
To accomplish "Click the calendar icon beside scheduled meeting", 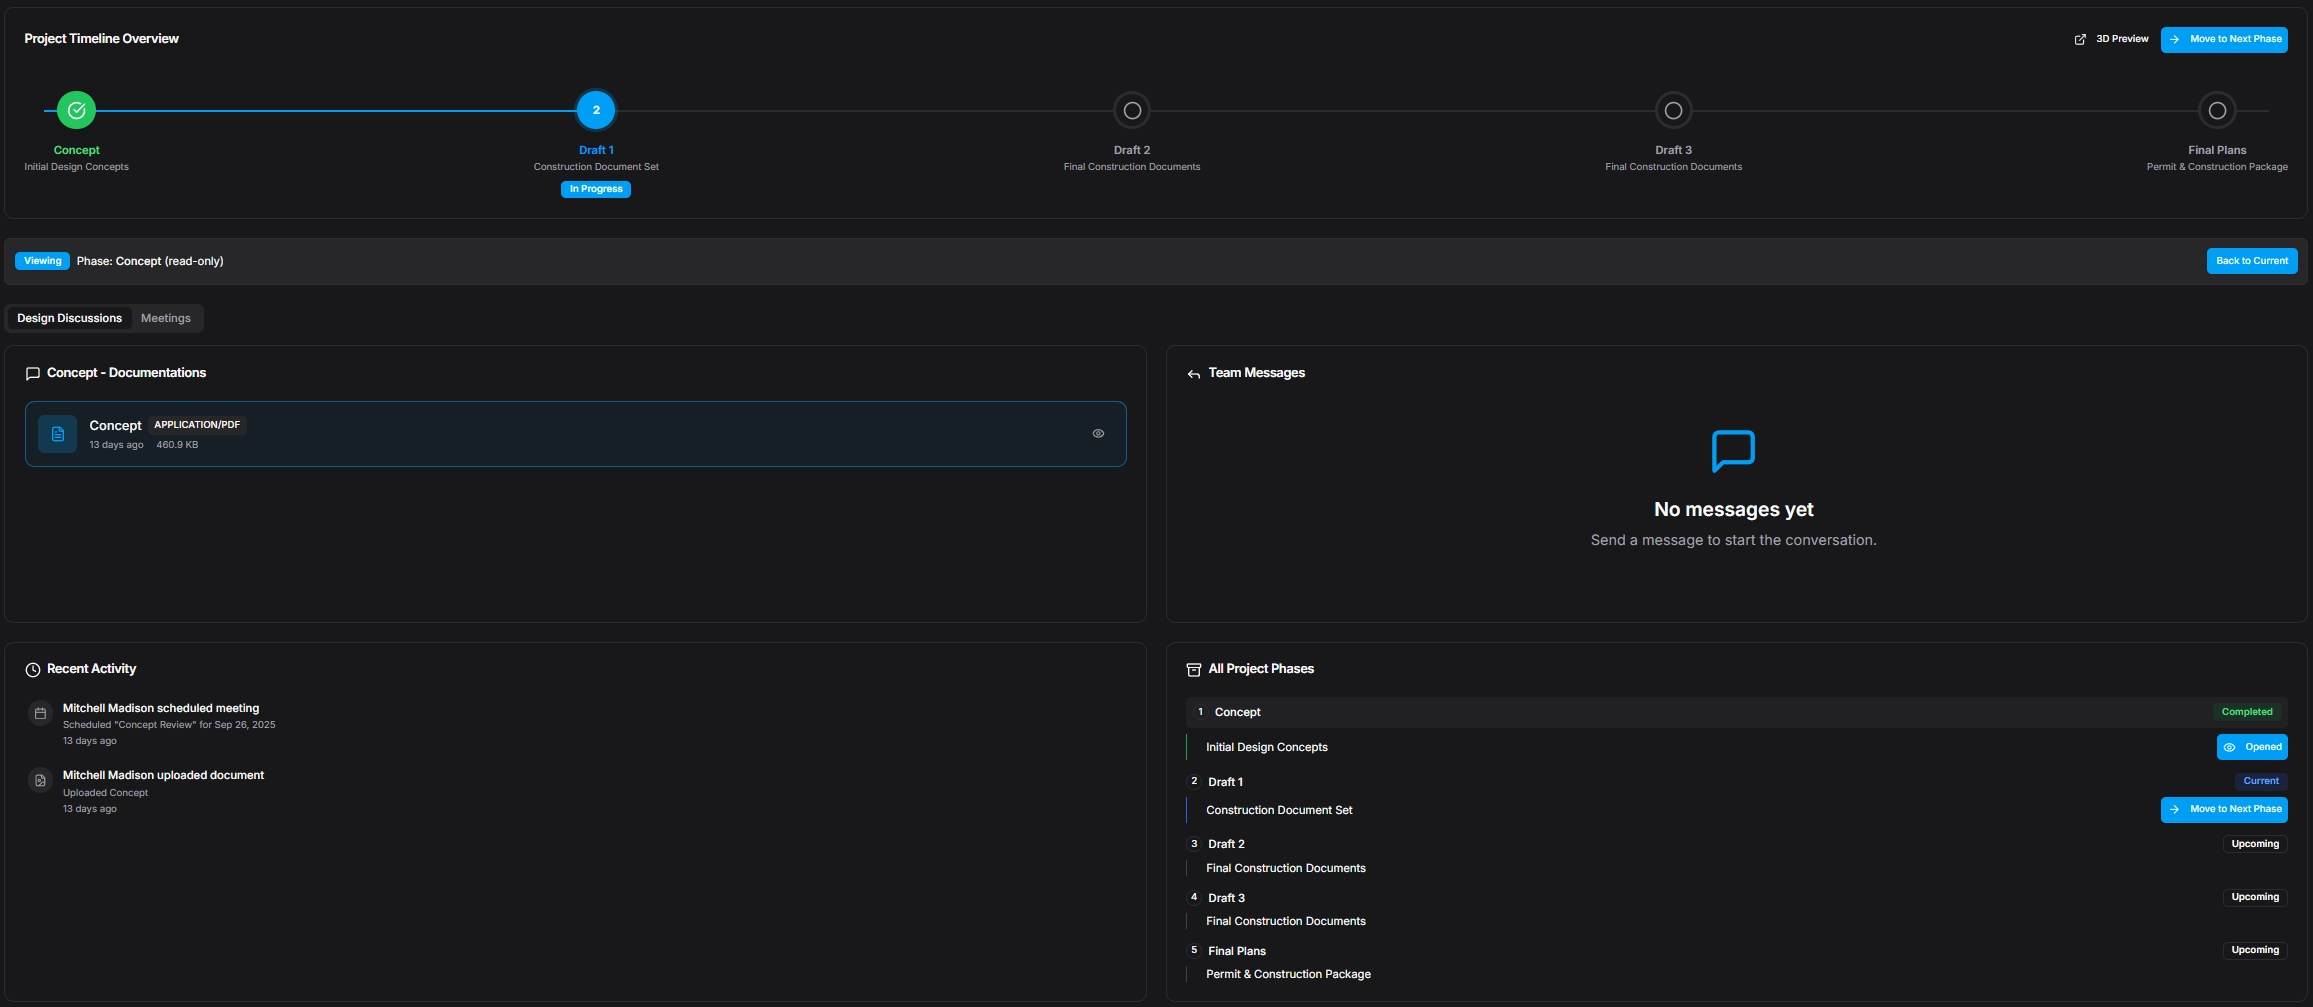I will coord(40,713).
